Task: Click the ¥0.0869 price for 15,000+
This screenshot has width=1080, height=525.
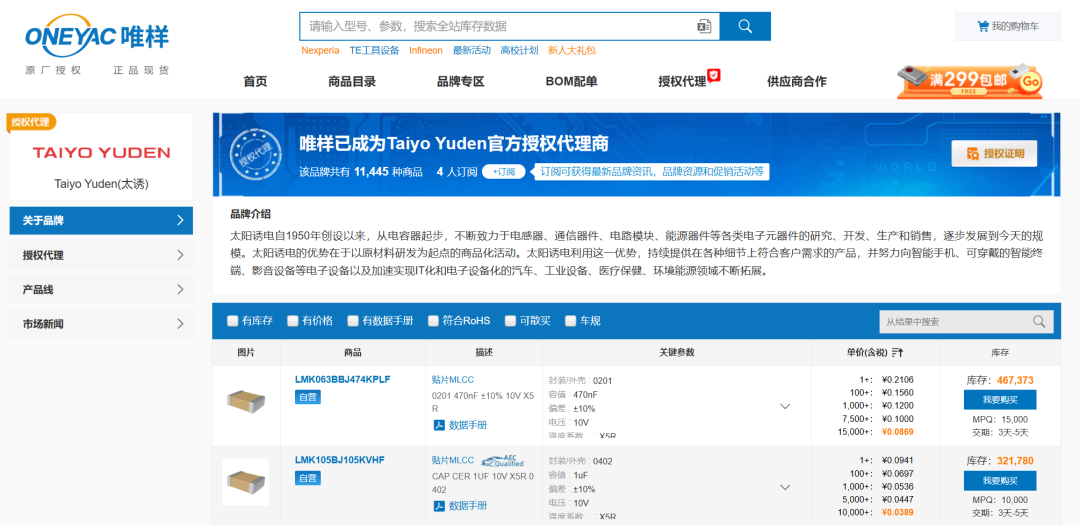Action: [897, 431]
